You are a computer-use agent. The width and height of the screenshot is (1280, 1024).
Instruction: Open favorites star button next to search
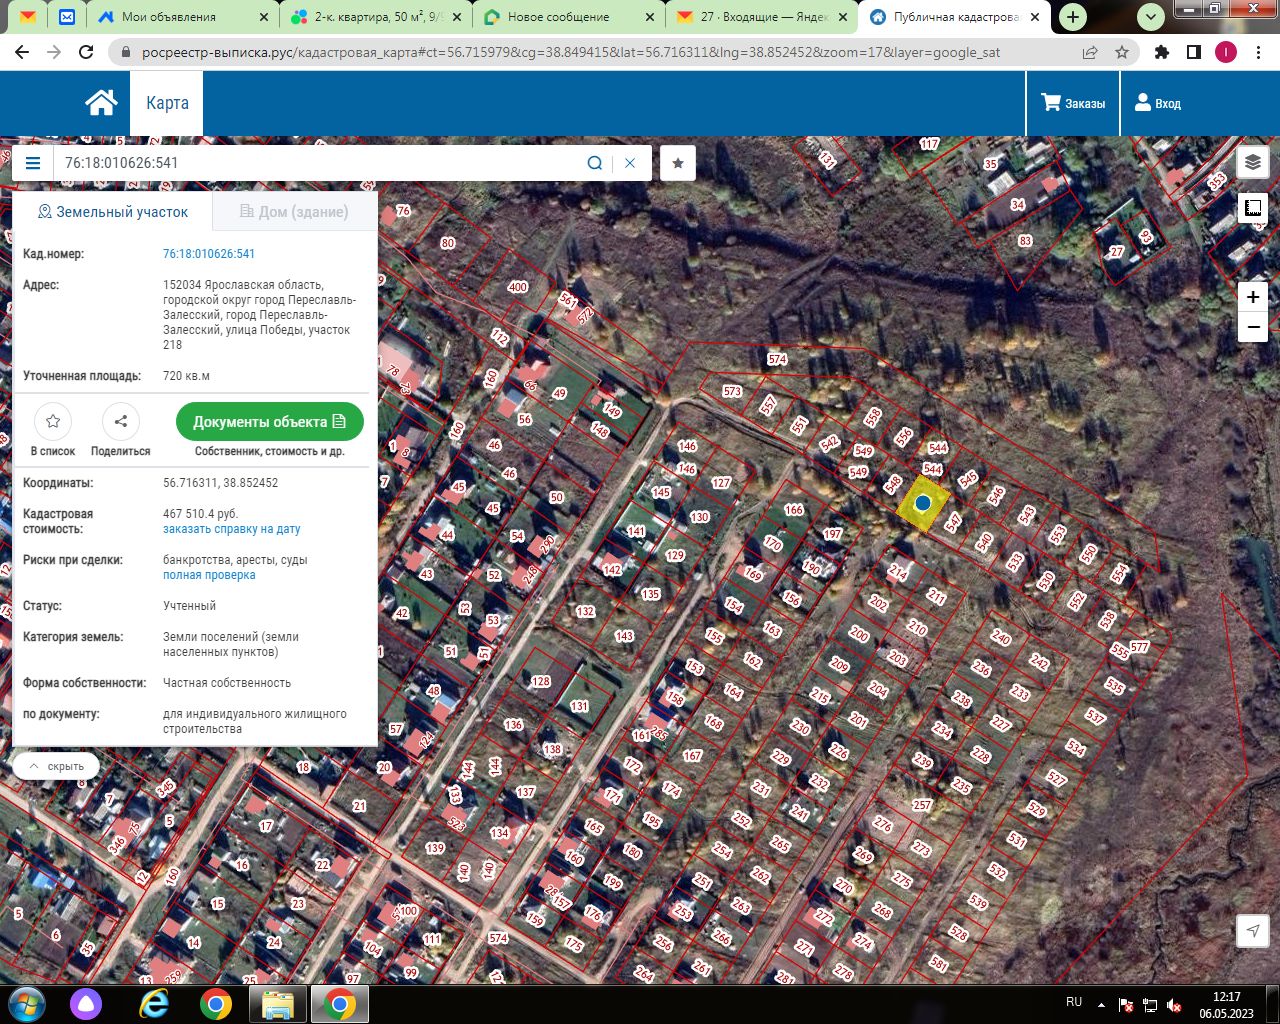tap(678, 163)
